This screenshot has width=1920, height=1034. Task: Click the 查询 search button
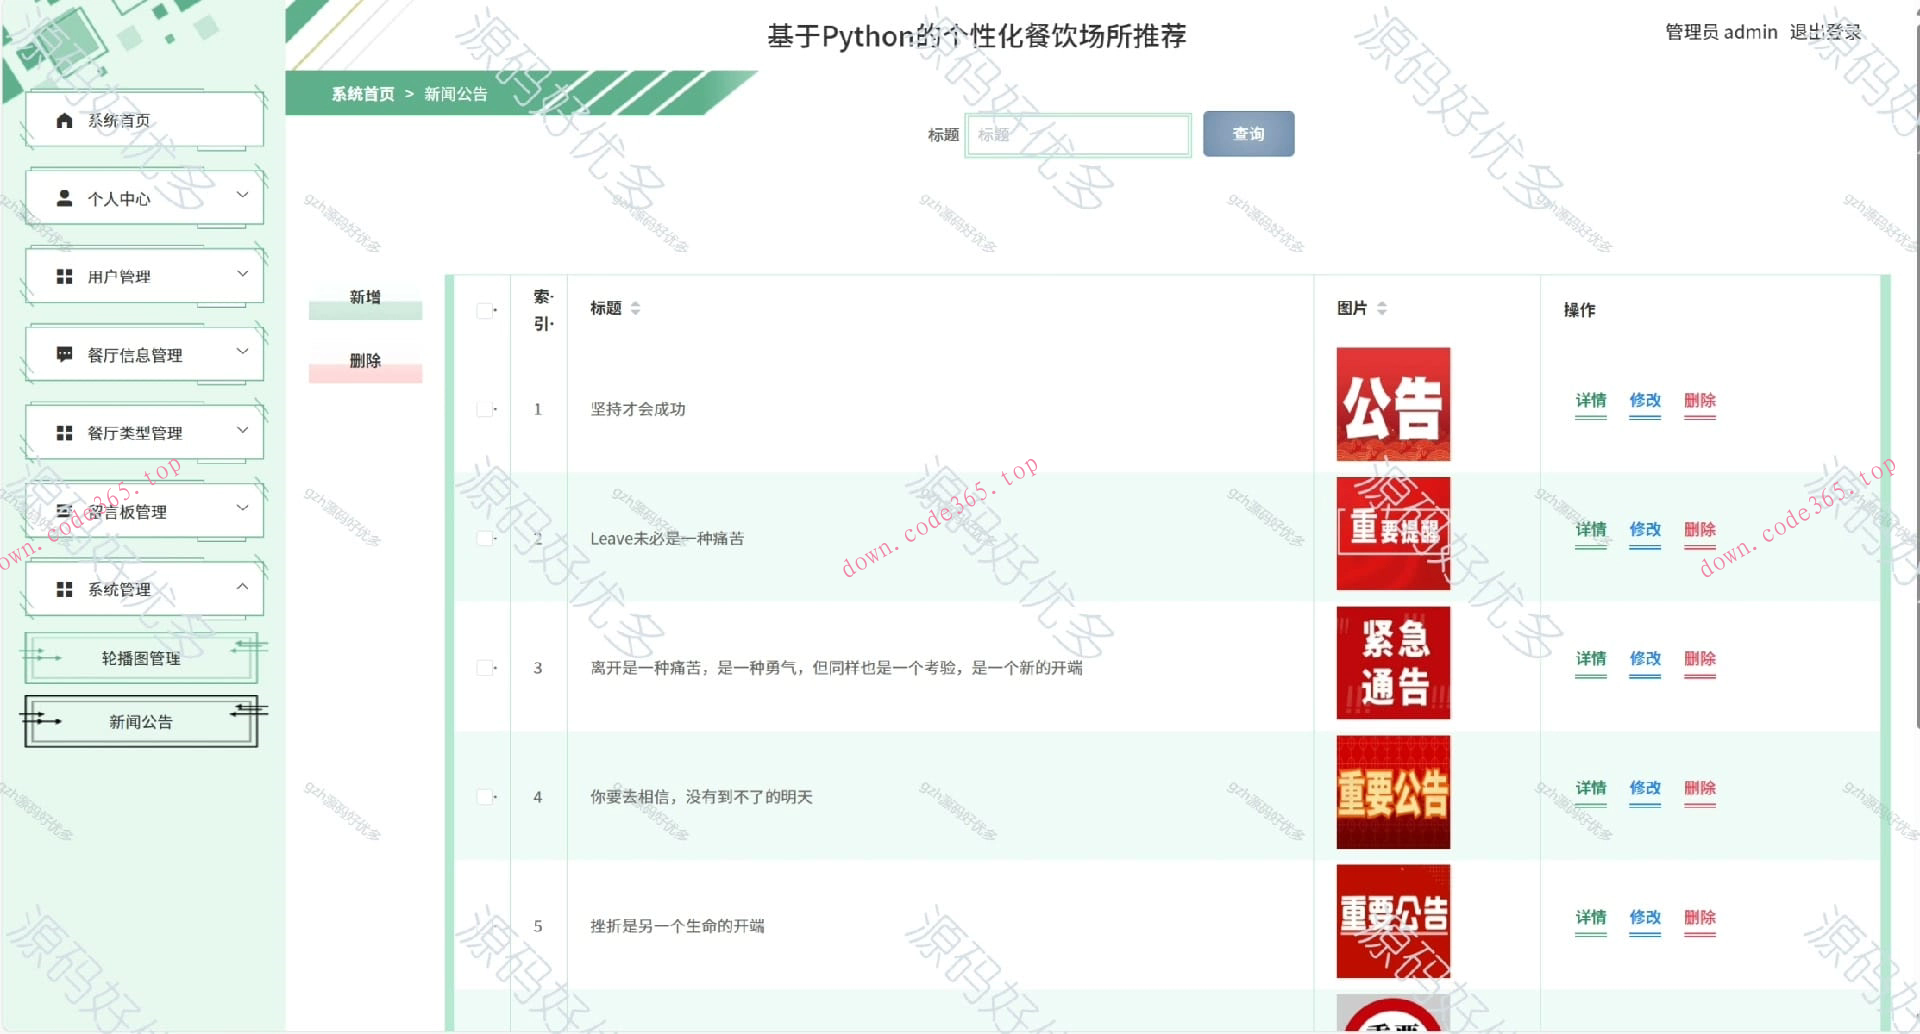point(1248,133)
